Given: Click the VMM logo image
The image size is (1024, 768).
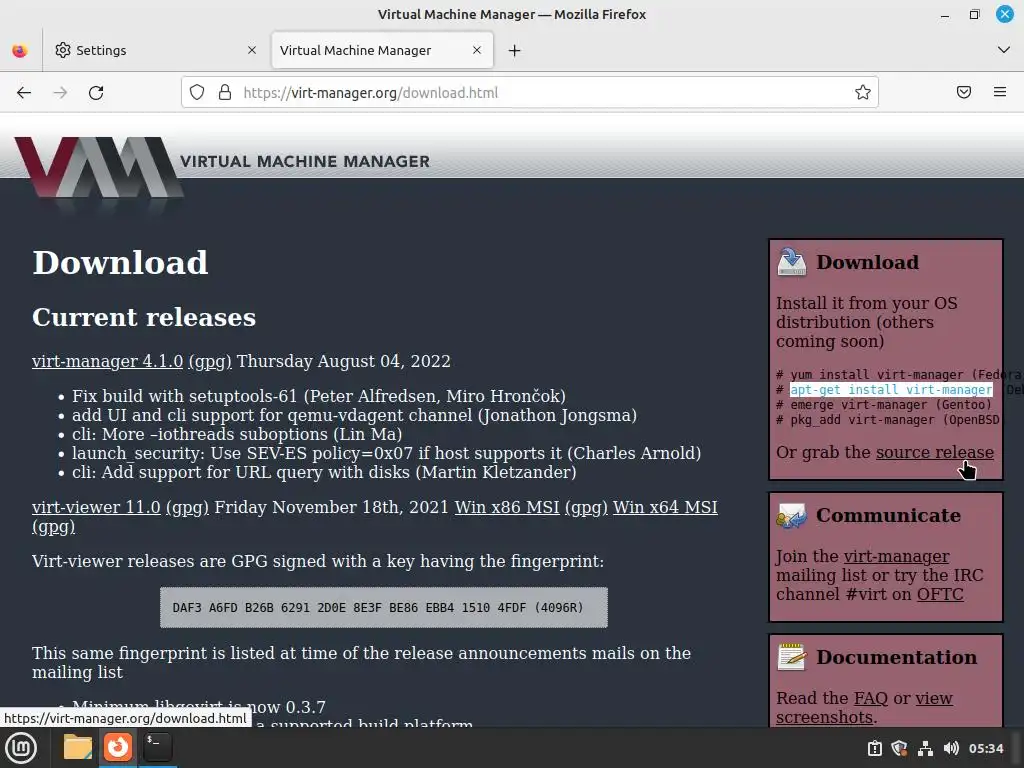Looking at the screenshot, I should (x=98, y=168).
